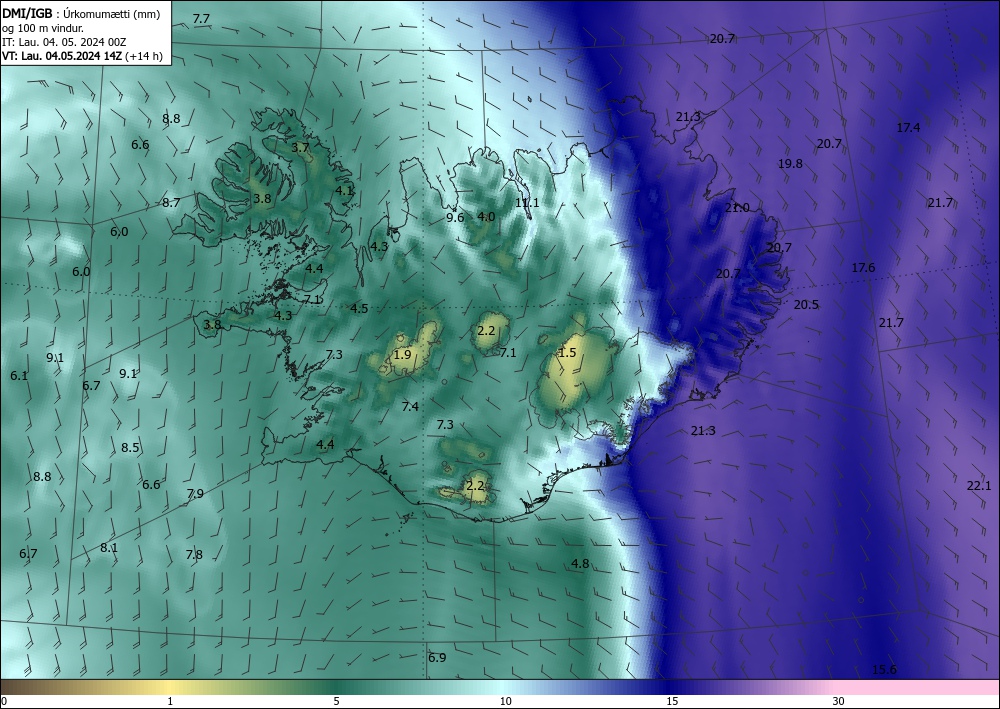This screenshot has height=709, width=1000.
Task: Click the legend tick label 30
Action: 839,702
